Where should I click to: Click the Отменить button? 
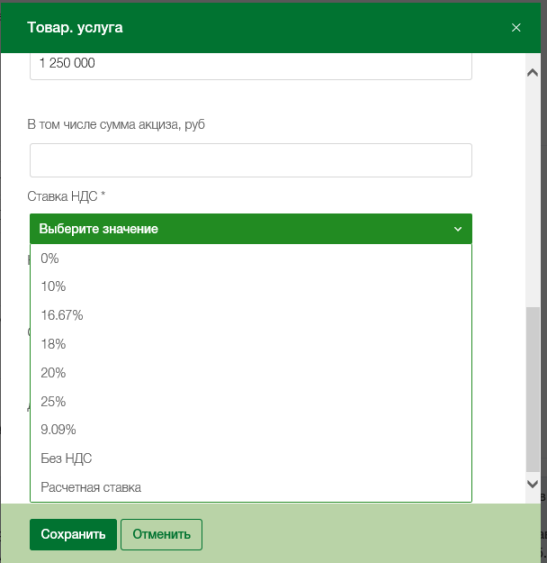point(162,534)
